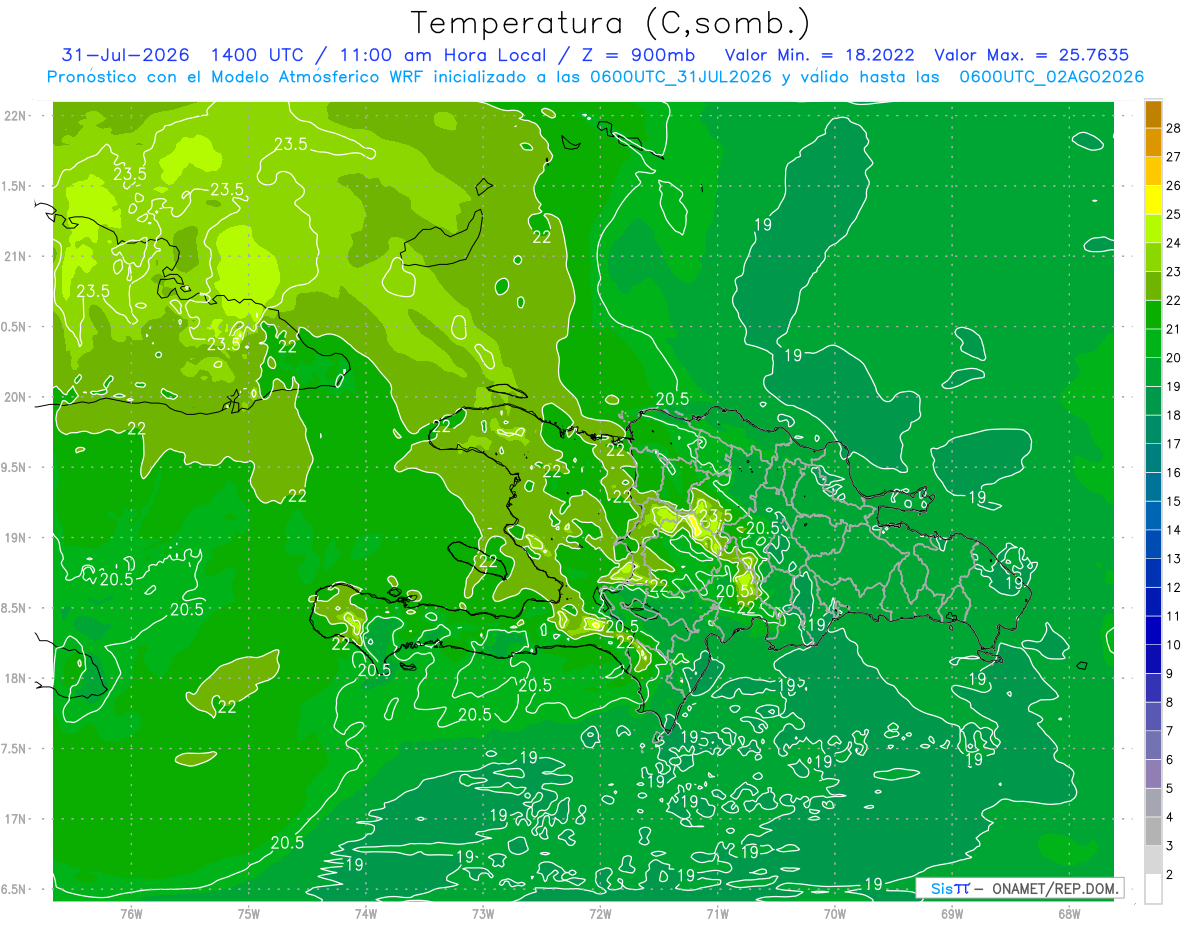Click the dark orange swatch above 28 on colorbar
Viewport: 1200px width, 927px height.
tap(1153, 113)
